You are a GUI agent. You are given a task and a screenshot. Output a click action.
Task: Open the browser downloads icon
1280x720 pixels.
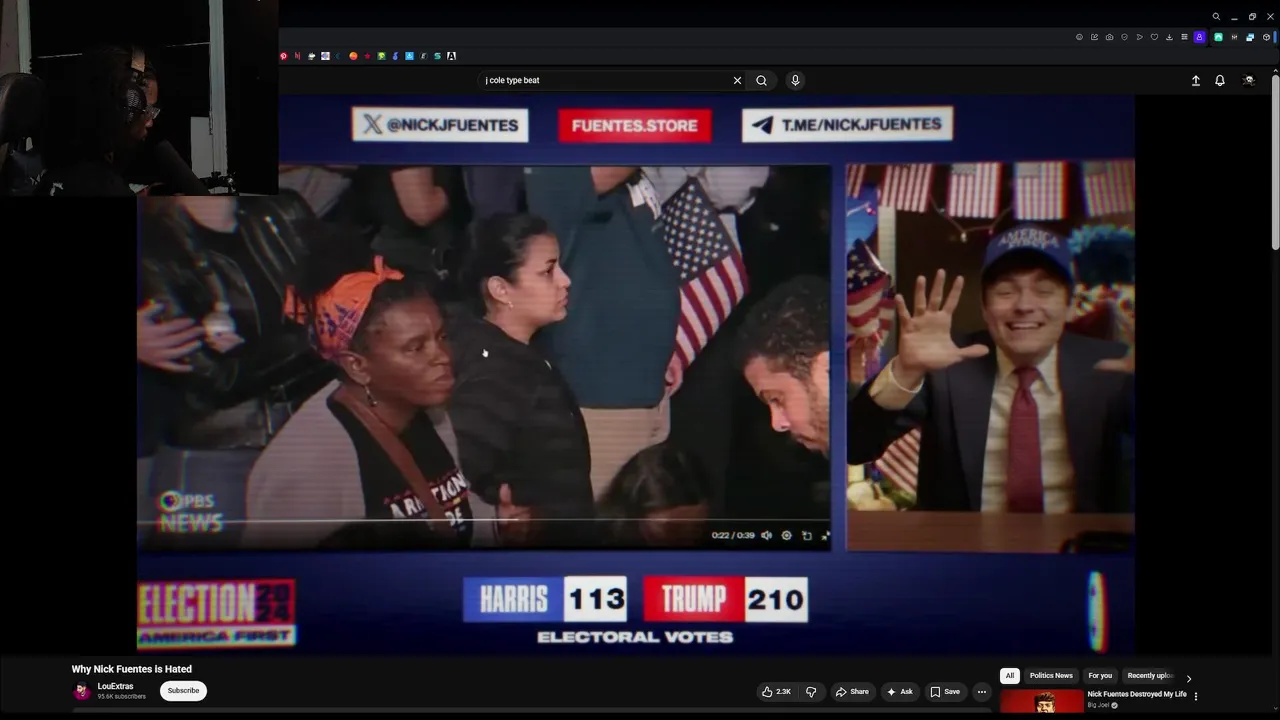coord(1169,37)
